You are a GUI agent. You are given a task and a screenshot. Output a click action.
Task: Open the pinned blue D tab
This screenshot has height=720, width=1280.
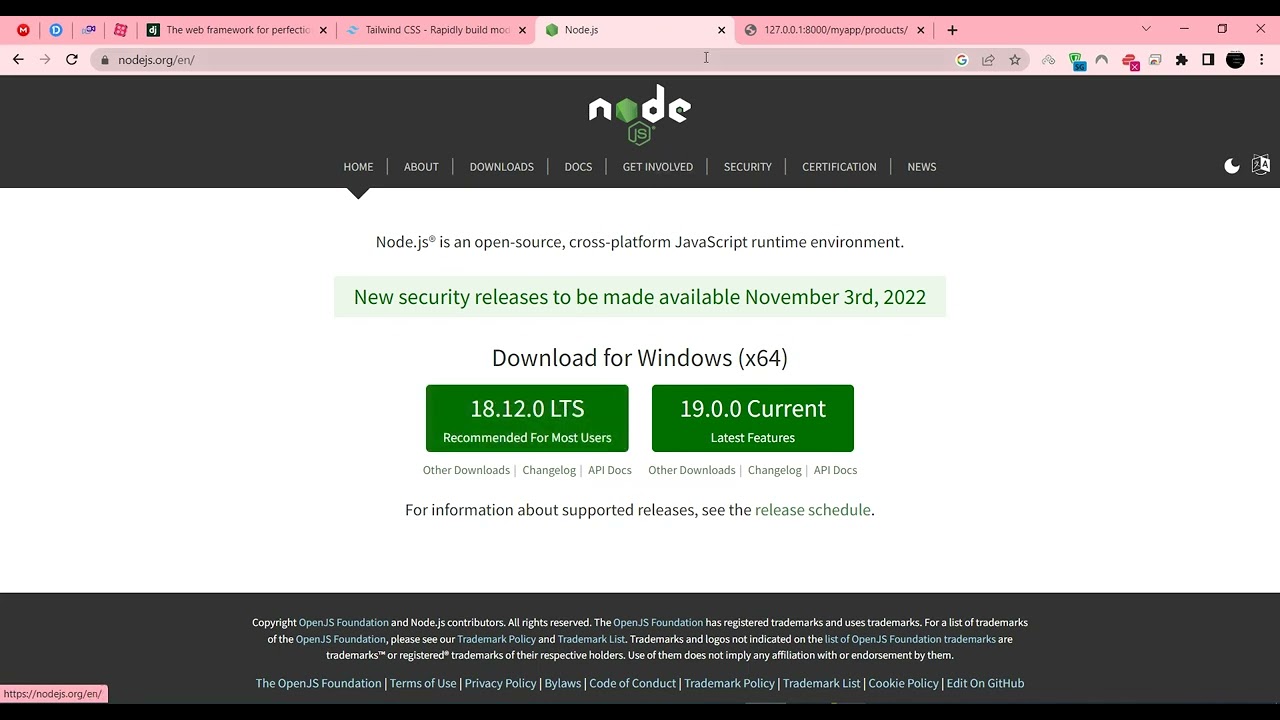pyautogui.click(x=56, y=30)
